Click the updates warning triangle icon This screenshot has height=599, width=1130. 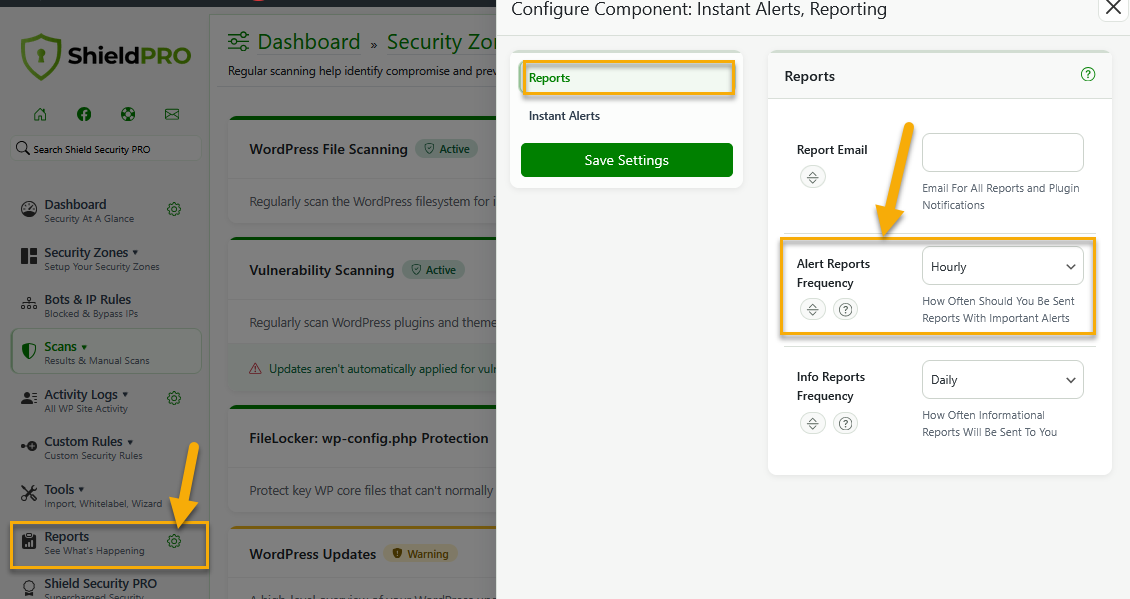255,368
